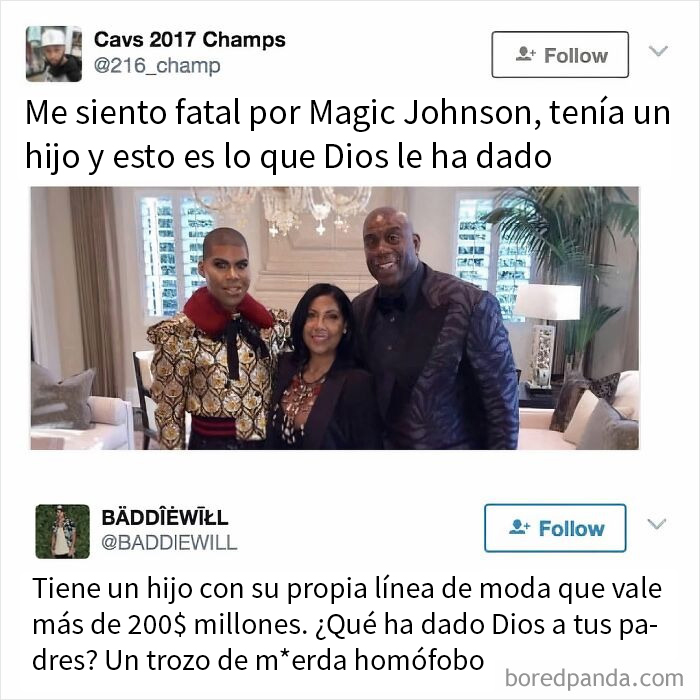700x700 pixels.
Task: Open the attached photo in the first tweet
Action: 335,318
